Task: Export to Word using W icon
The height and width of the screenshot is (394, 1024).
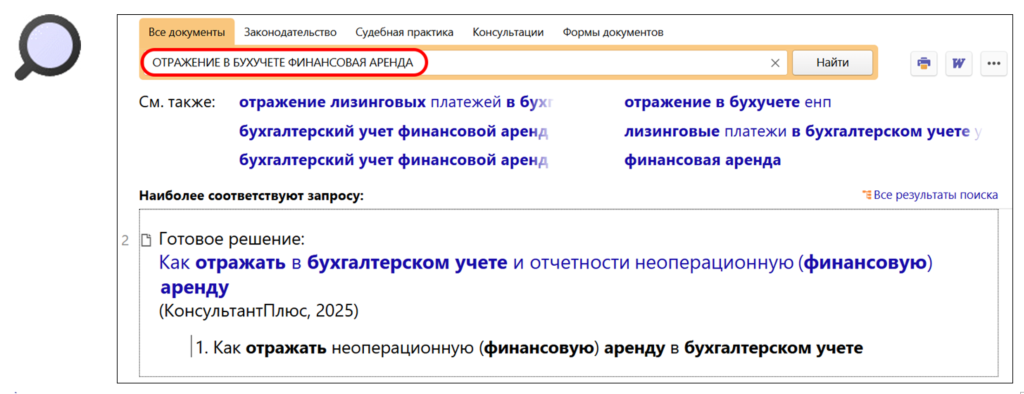Action: point(959,63)
